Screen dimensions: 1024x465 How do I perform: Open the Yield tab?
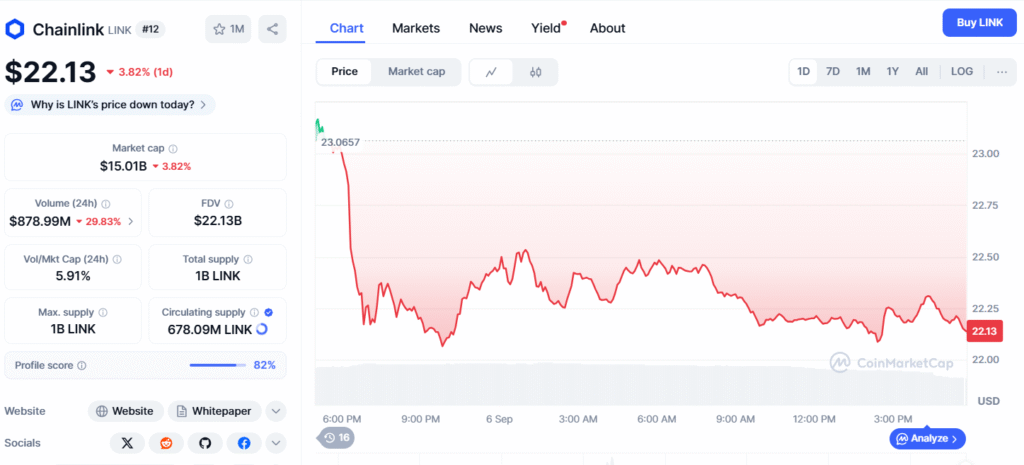point(547,28)
